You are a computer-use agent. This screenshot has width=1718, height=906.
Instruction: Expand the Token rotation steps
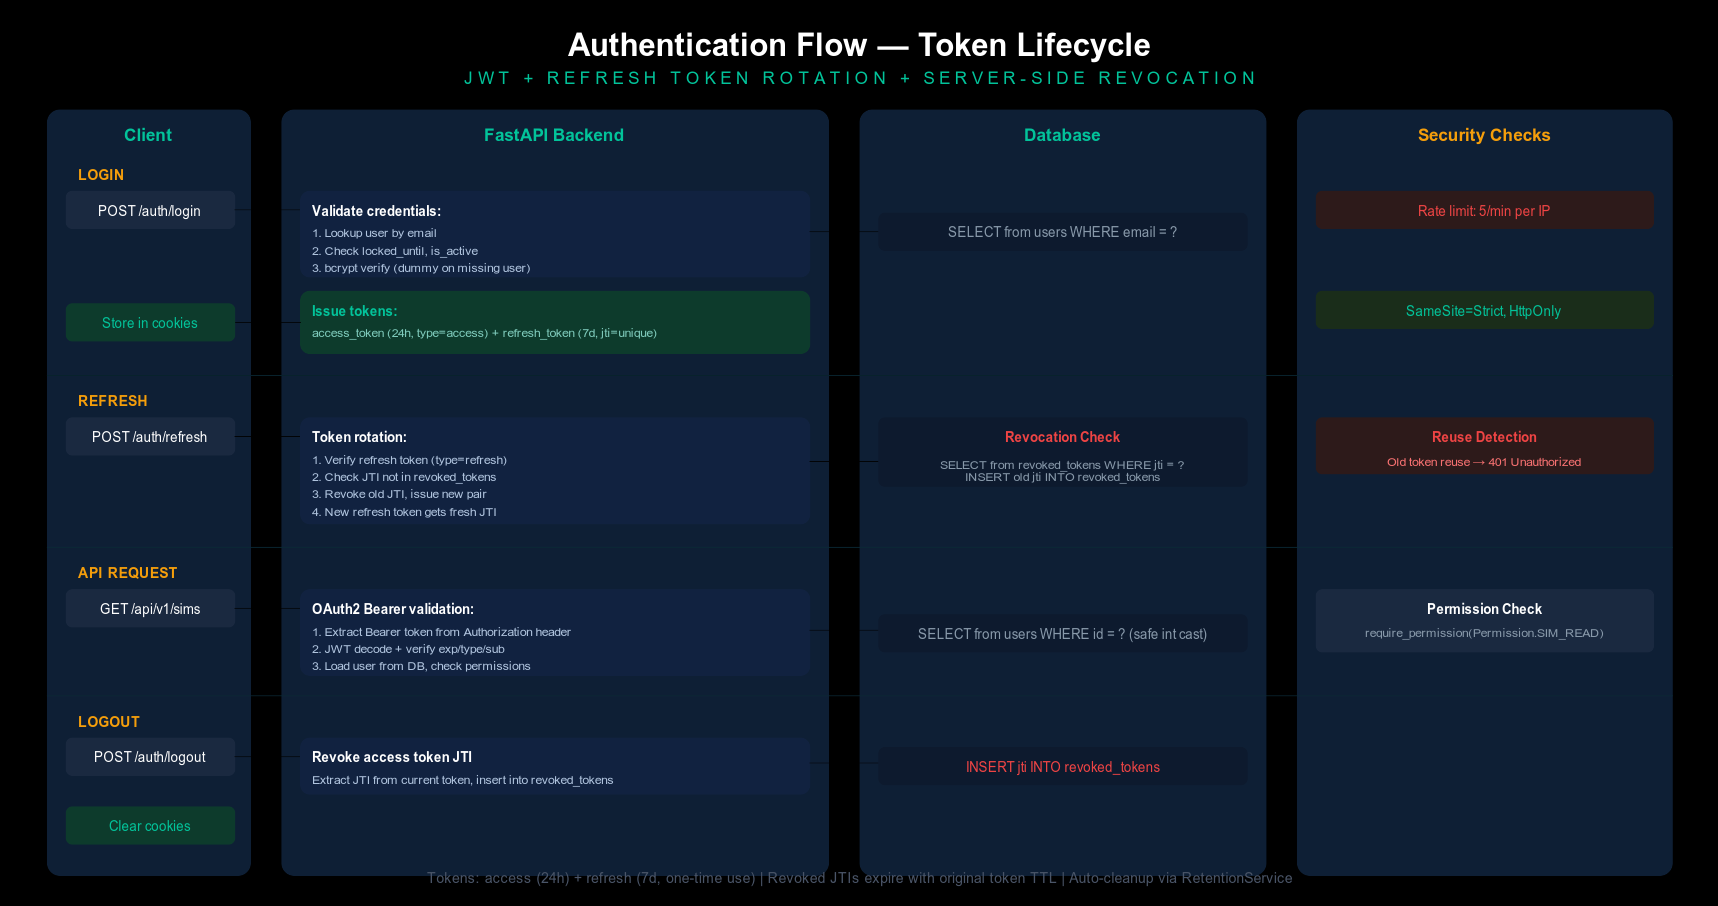point(555,470)
